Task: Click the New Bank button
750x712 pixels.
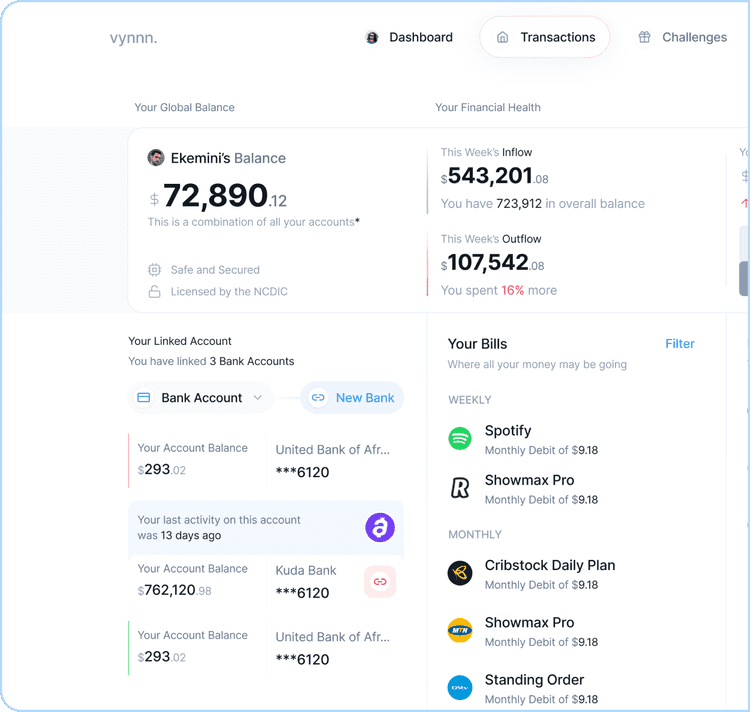Action: pos(352,398)
